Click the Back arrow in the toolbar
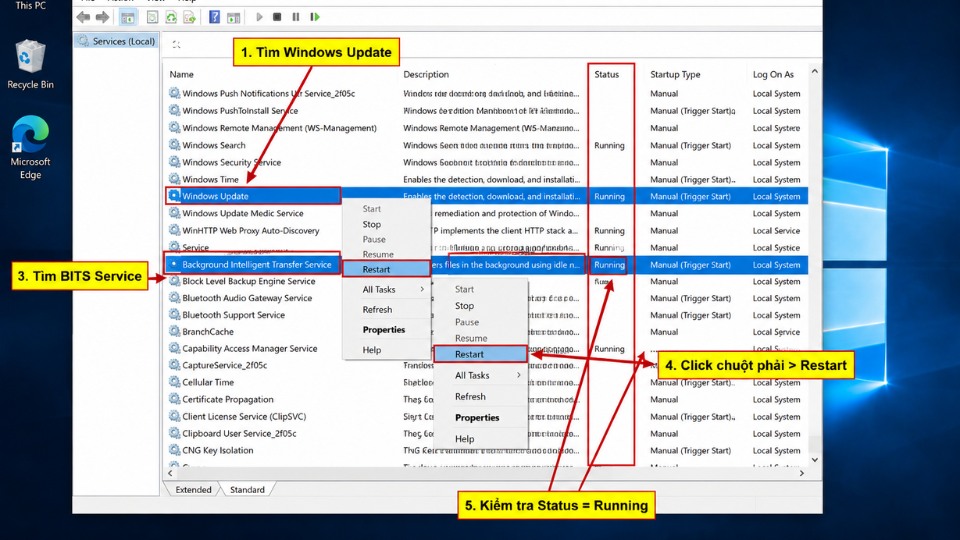The image size is (960, 540). click(x=83, y=17)
